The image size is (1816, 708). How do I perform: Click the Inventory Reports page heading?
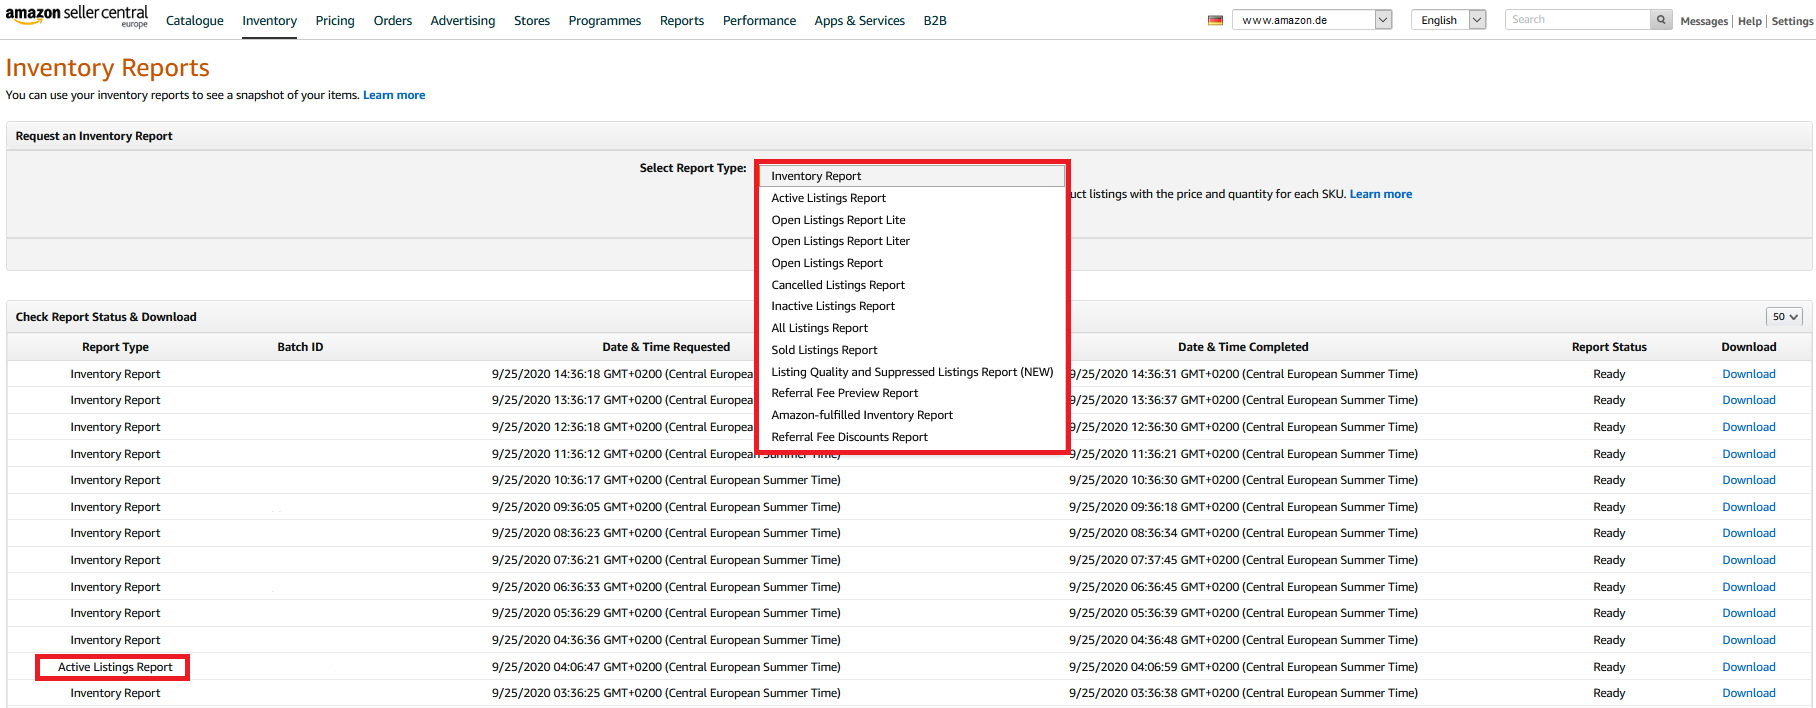pos(108,68)
